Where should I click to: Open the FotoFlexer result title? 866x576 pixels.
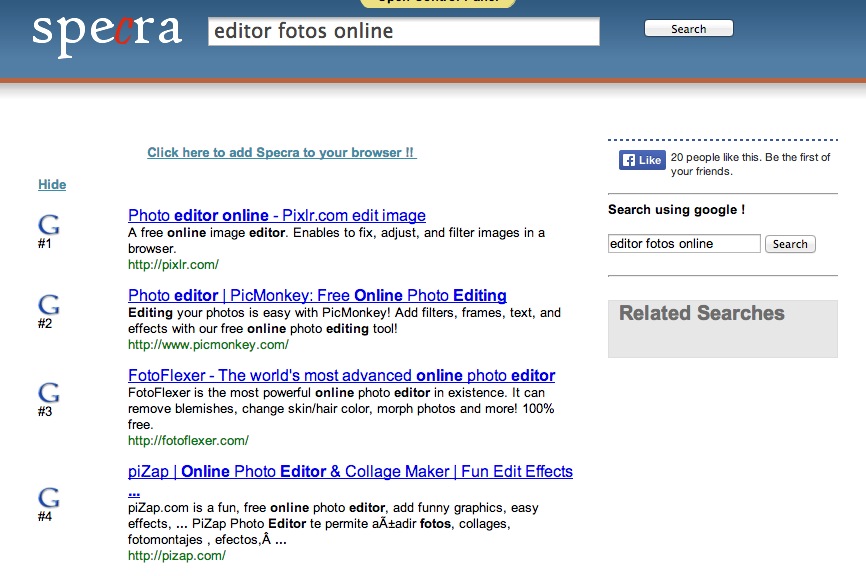click(x=341, y=375)
